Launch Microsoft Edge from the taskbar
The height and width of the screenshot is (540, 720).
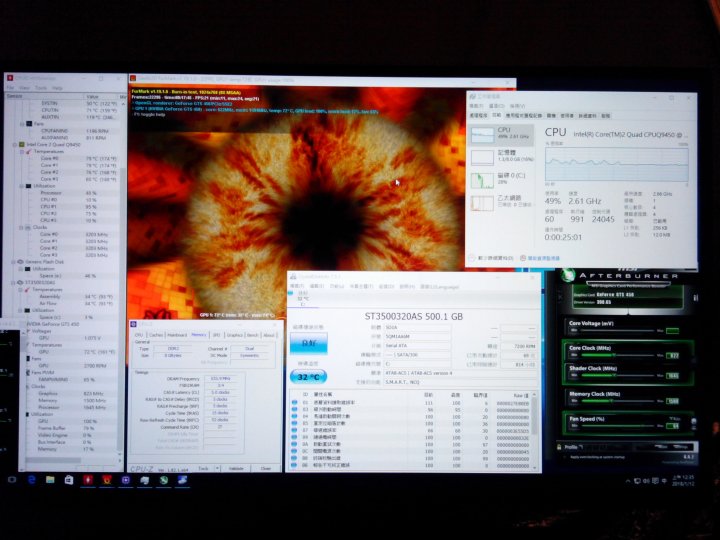(32, 480)
